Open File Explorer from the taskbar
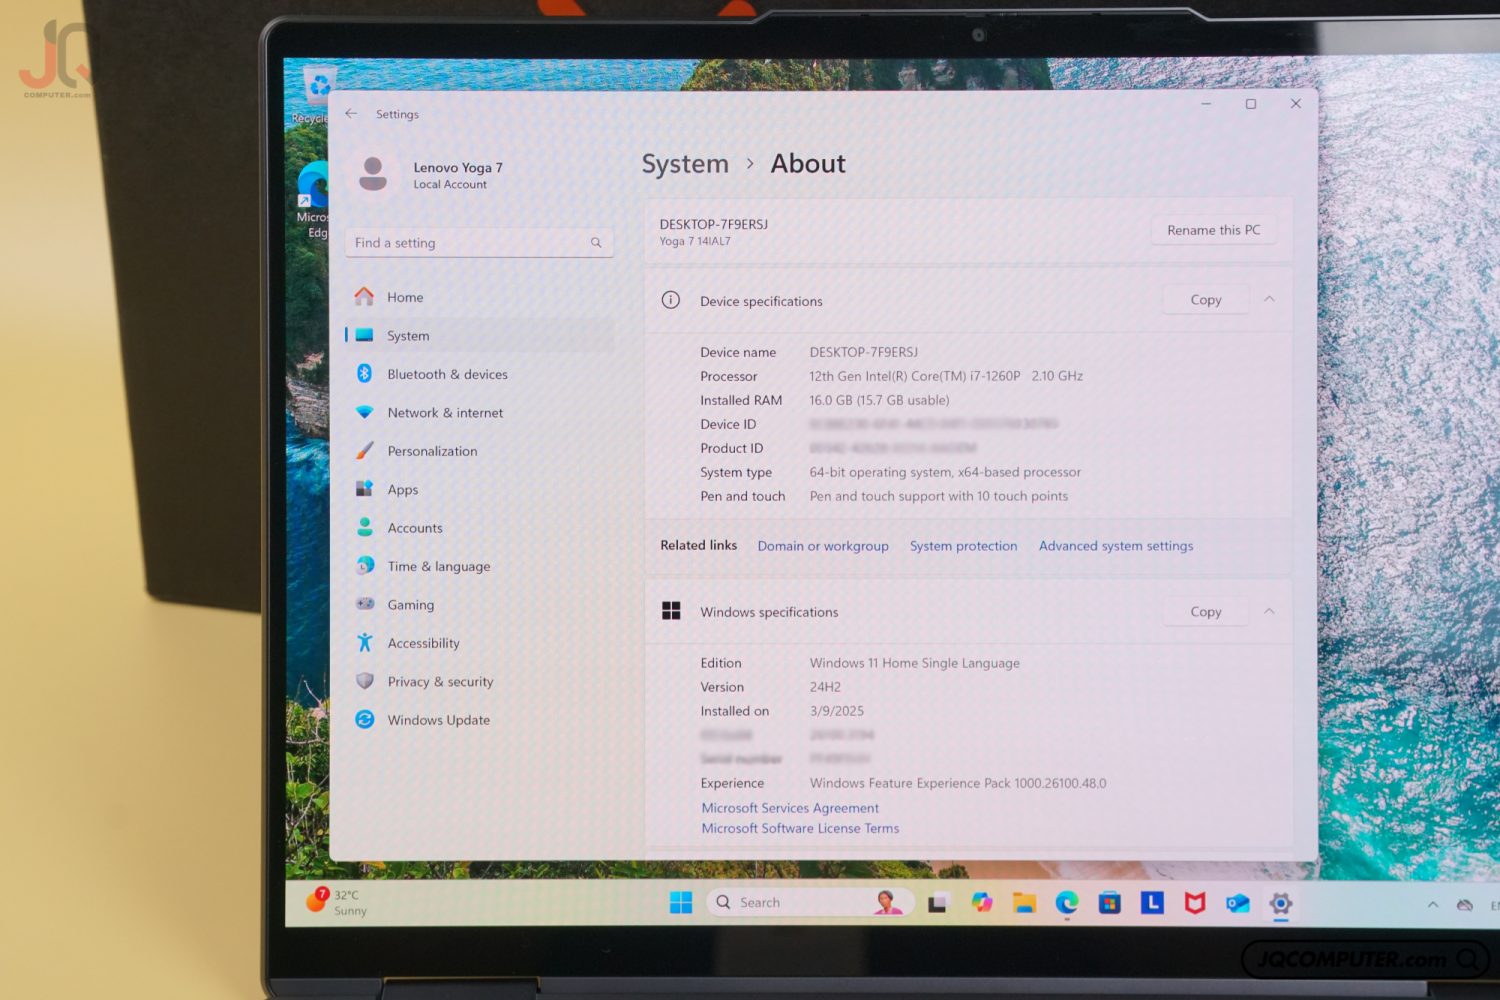Screen dimensions: 1500x1000 coord(1024,903)
